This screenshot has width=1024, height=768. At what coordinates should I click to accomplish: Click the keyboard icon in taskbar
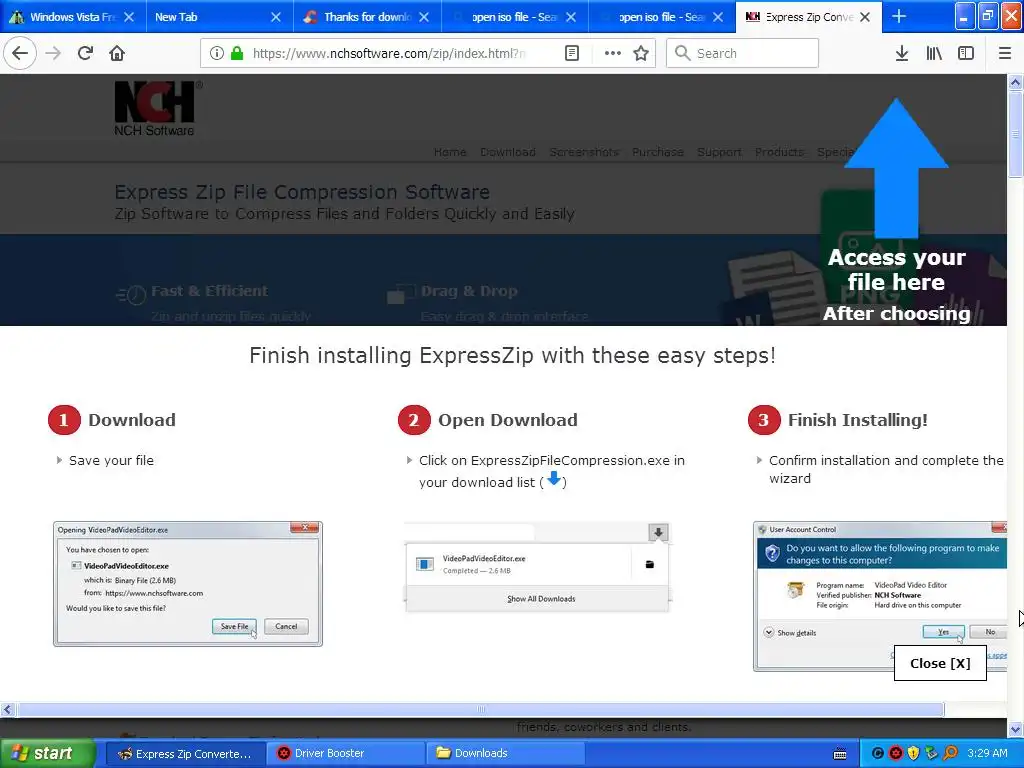(x=840, y=754)
